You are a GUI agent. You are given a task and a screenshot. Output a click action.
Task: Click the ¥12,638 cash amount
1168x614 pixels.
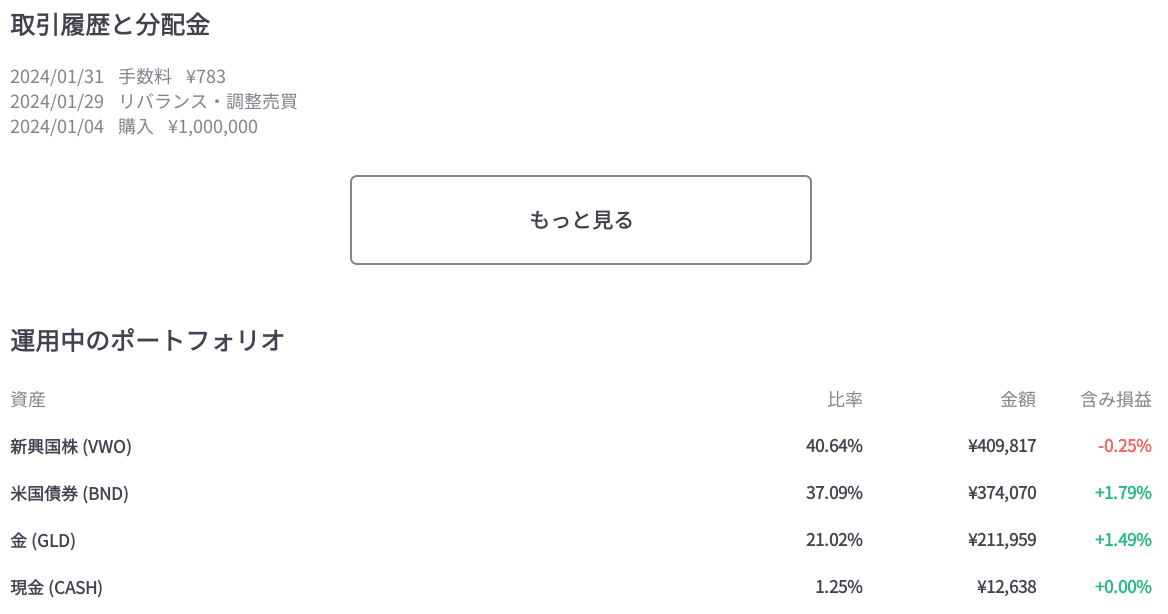[x=1006, y=587]
